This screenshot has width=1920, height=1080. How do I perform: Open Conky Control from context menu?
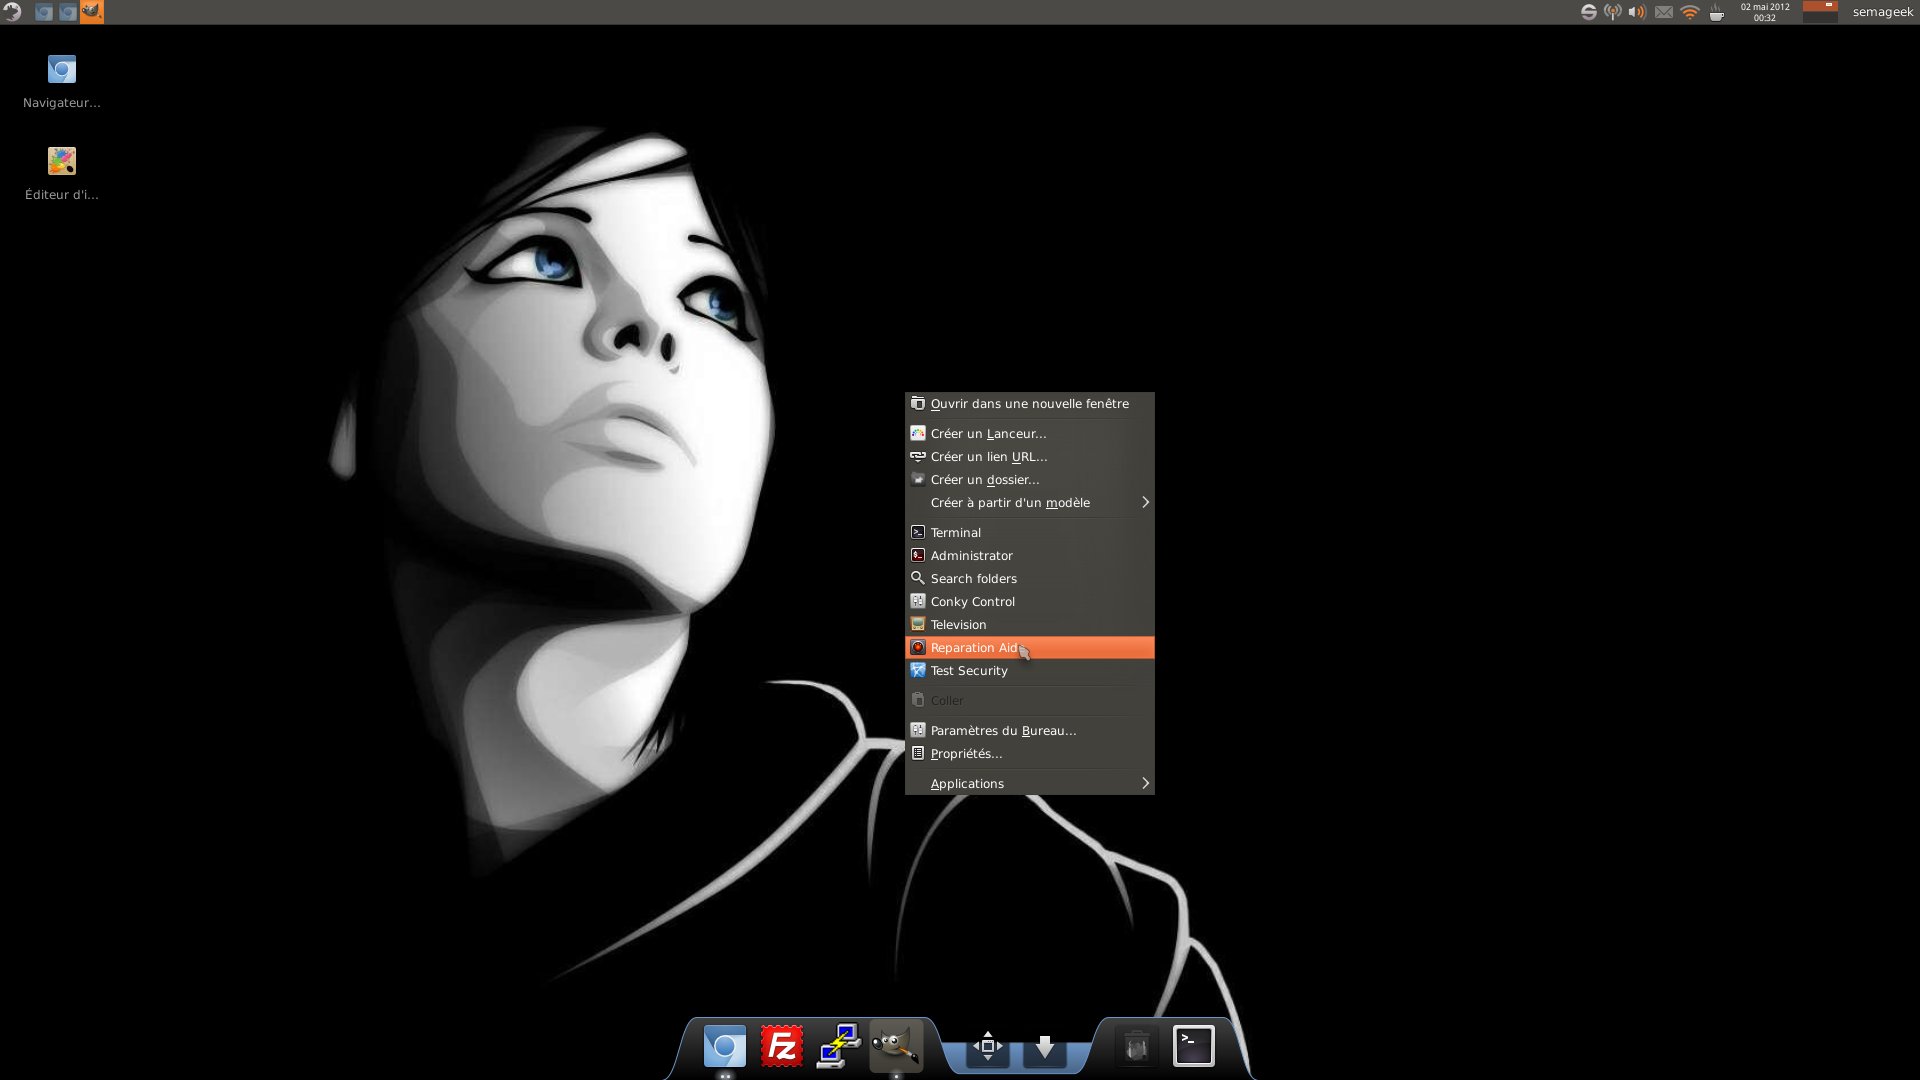(x=1030, y=602)
